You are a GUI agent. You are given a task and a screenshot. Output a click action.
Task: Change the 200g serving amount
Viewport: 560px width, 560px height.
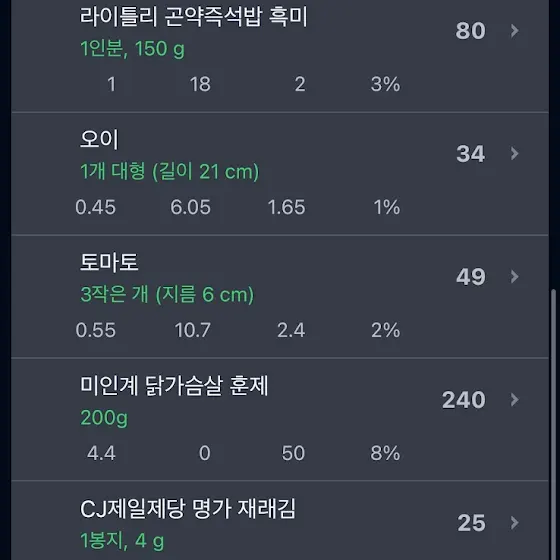pos(104,417)
